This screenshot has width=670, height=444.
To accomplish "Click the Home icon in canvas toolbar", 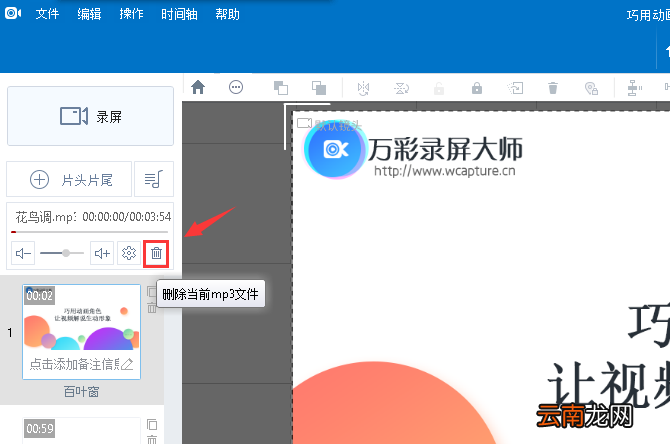I will point(198,87).
